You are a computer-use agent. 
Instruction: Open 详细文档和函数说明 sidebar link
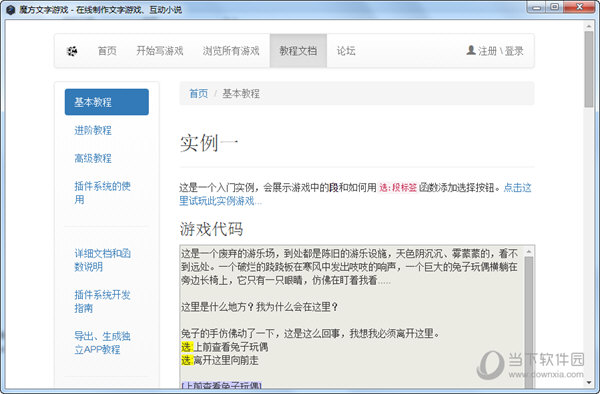point(102,260)
